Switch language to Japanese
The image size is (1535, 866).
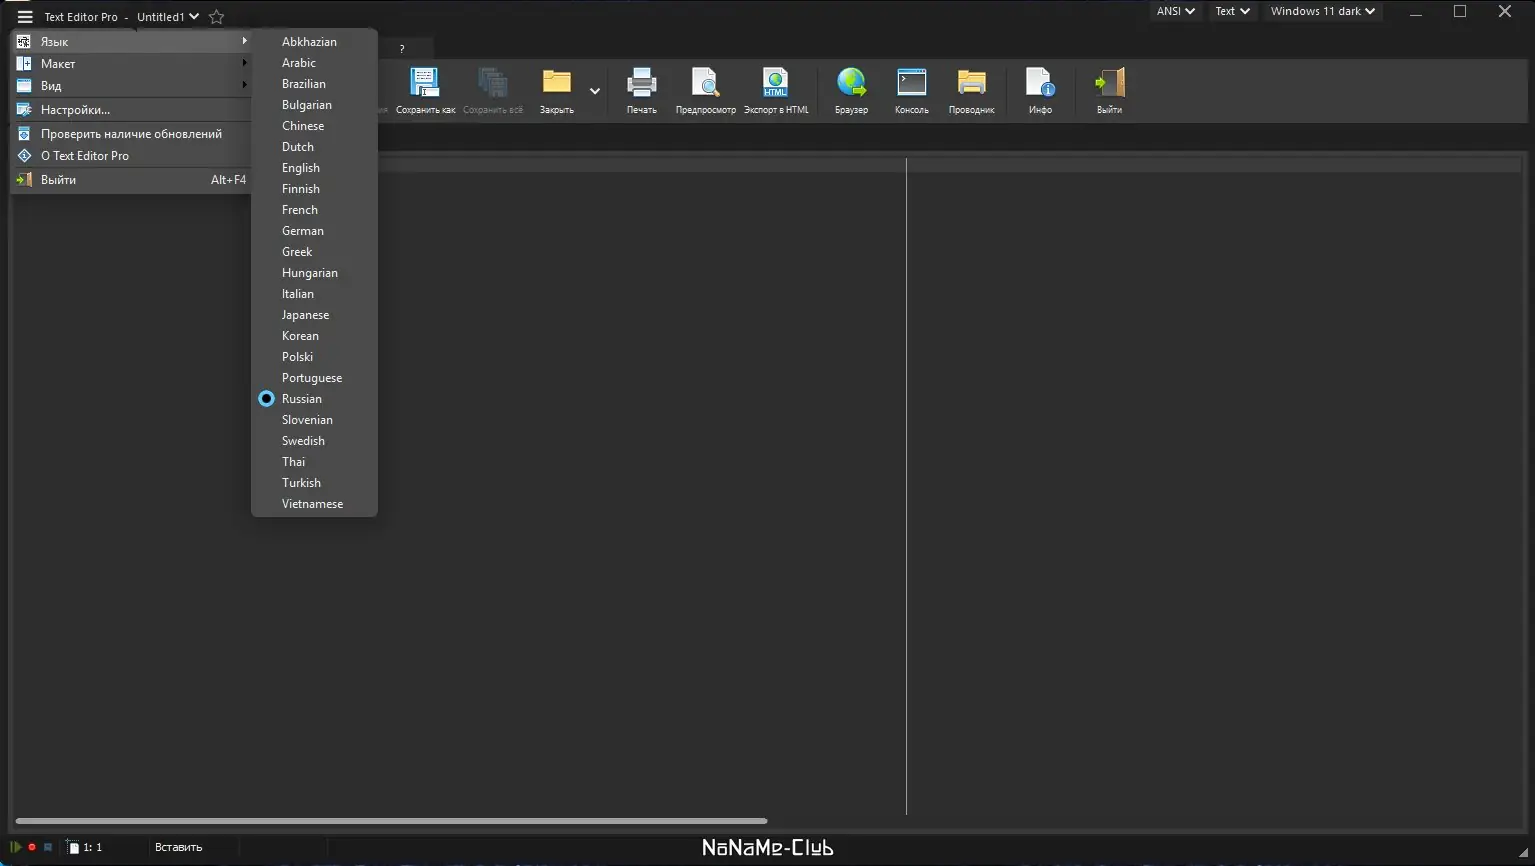click(x=314, y=315)
